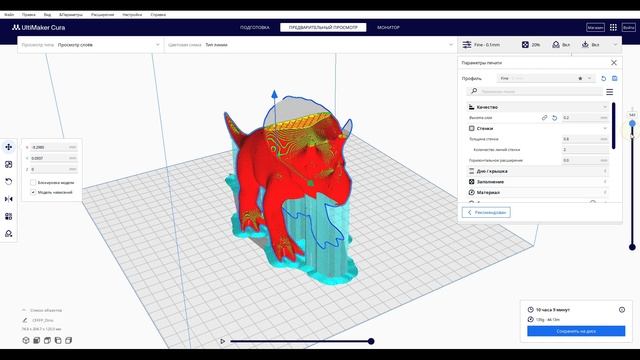Viewport: 640px width, 360px height.
Task: Click the settings search field
Action: tap(535, 91)
